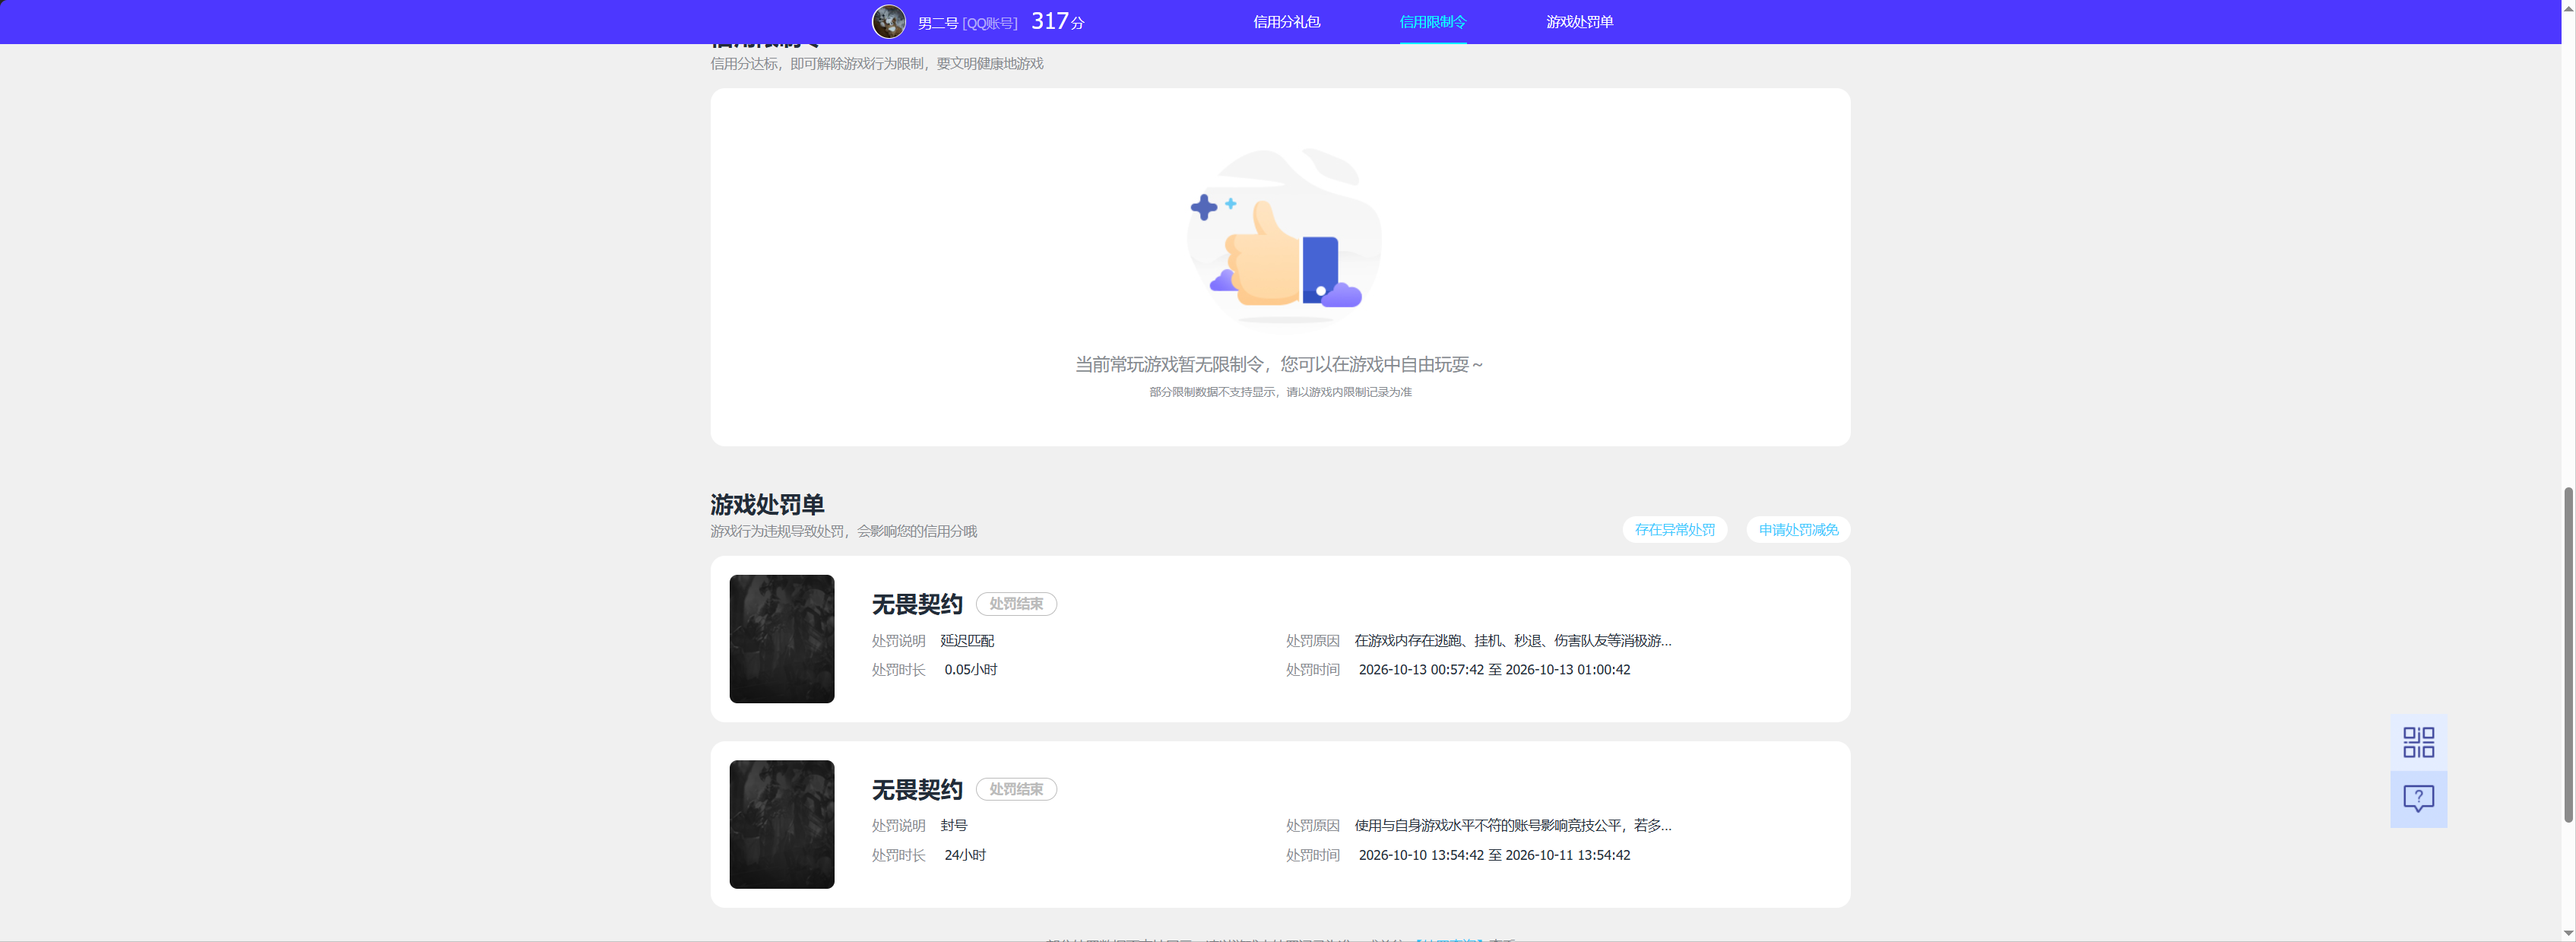Click truncated reason 在游戏内存在逃跑、挂机
The width and height of the screenshot is (2576, 942).
1512,641
